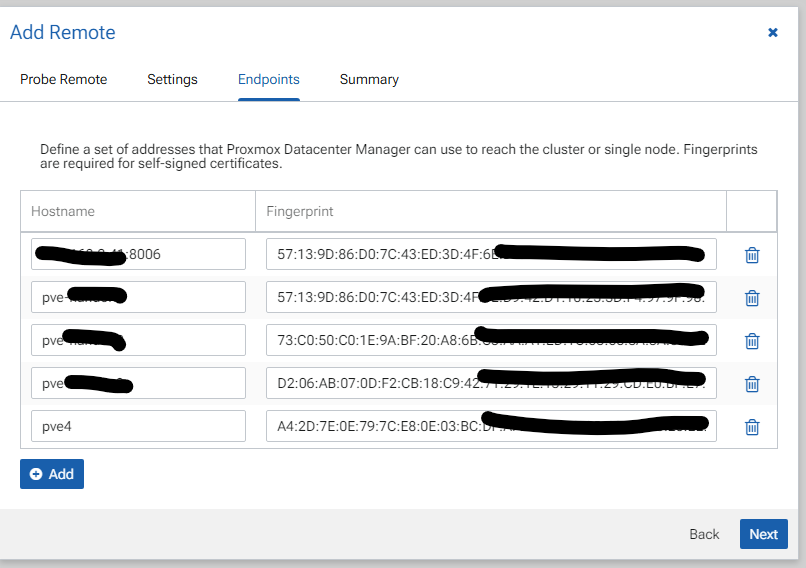Edit the first fingerprint field, in the :8006 row
Image resolution: width=806 pixels, height=568 pixels.
[x=491, y=254]
